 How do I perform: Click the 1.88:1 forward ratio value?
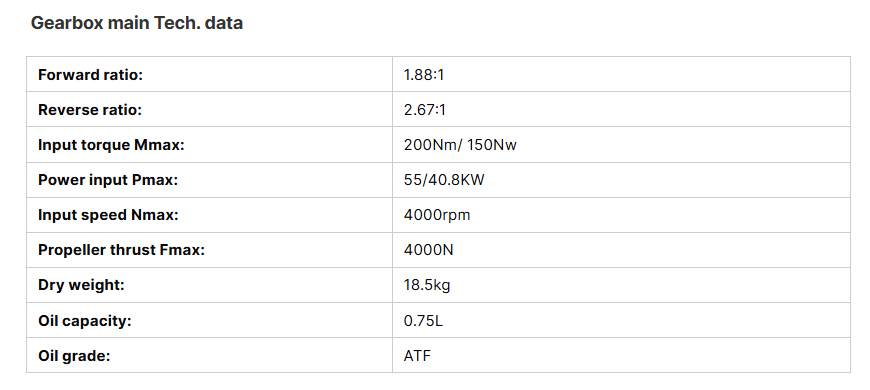pyautogui.click(x=424, y=74)
